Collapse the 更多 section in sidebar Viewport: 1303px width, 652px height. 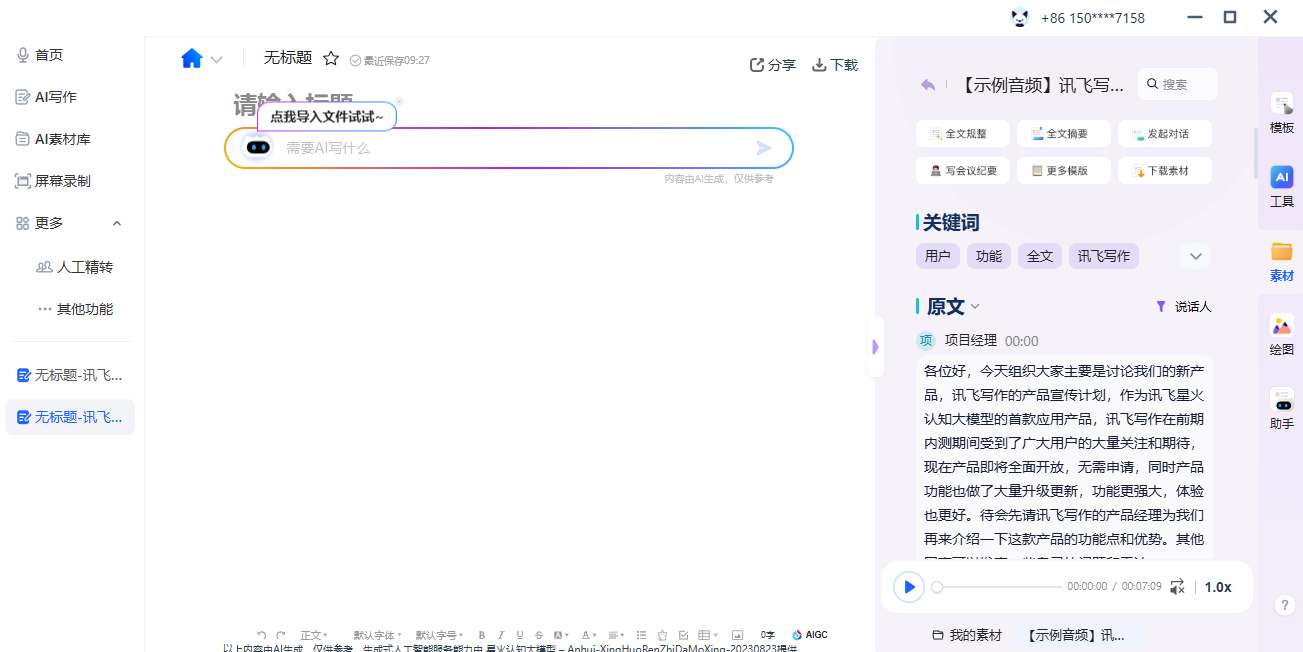click(117, 223)
